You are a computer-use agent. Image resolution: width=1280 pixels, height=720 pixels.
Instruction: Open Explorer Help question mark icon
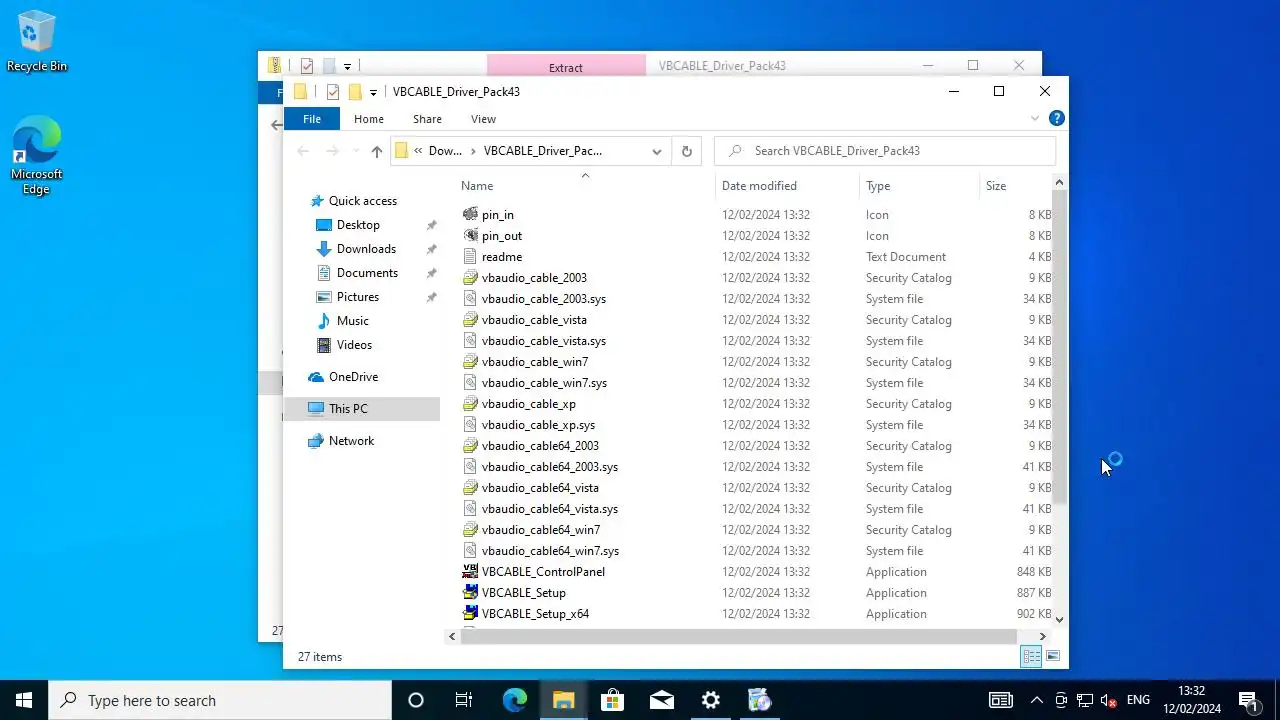click(1056, 118)
